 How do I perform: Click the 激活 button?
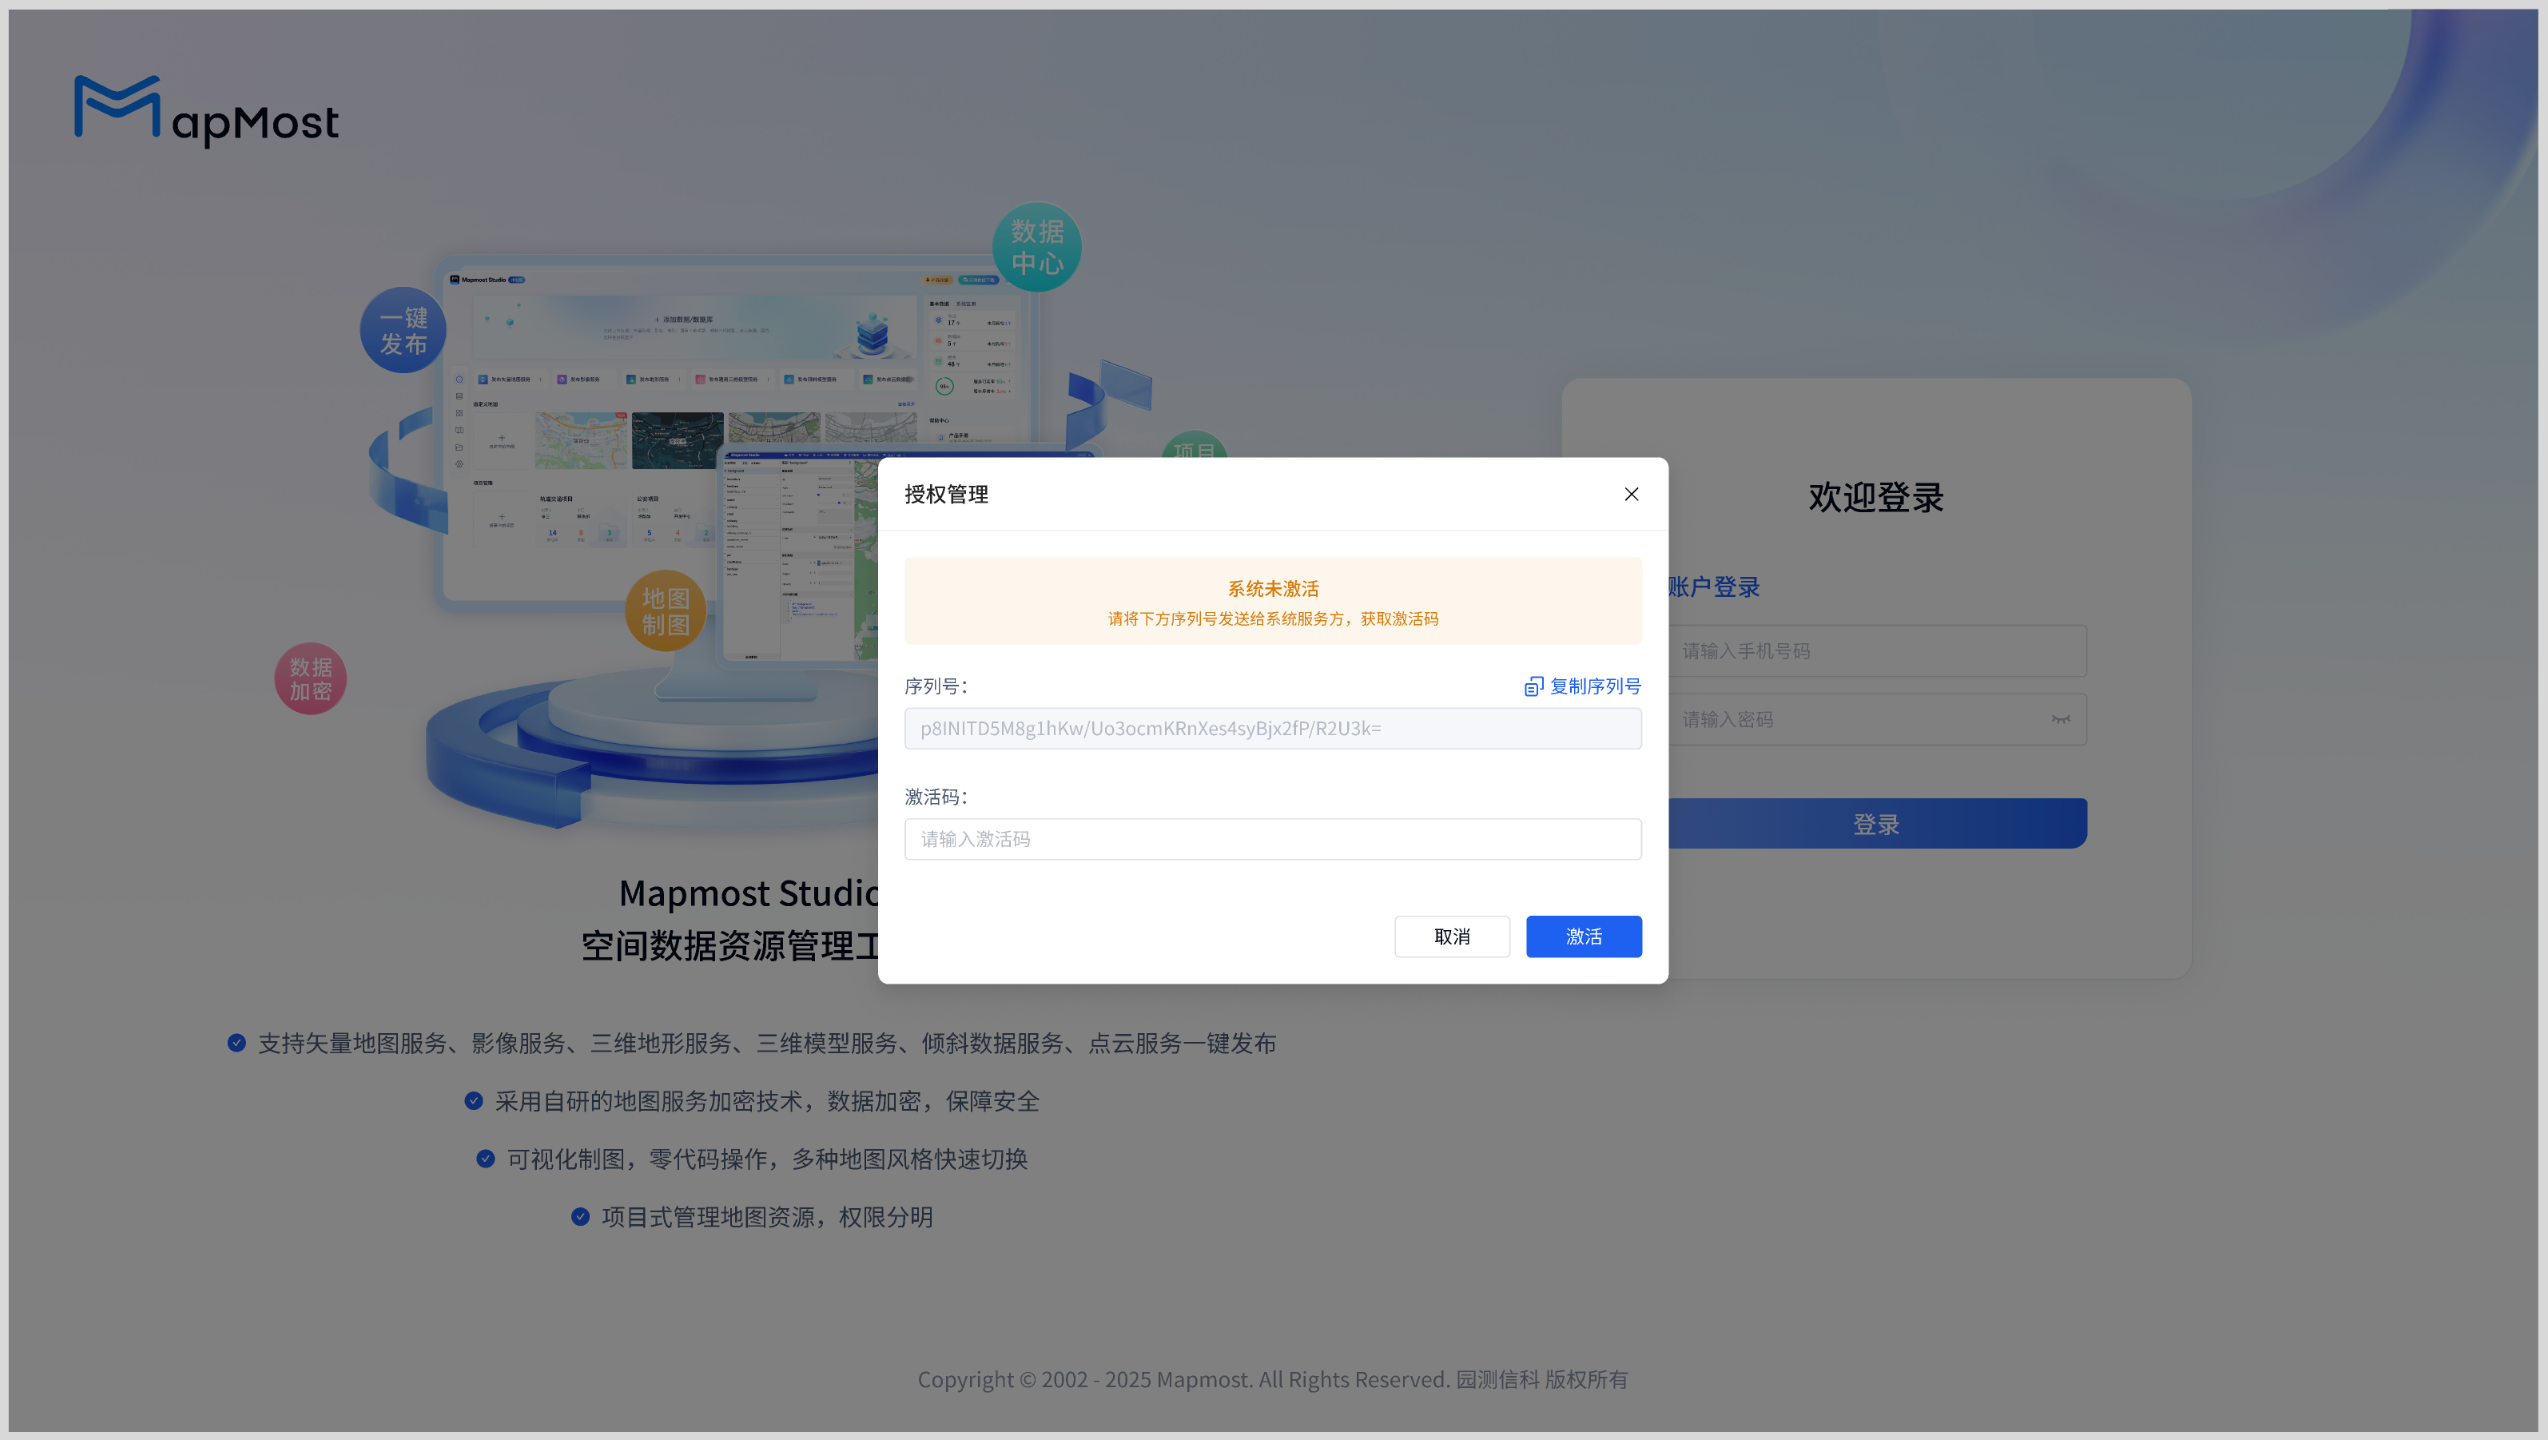pyautogui.click(x=1583, y=936)
